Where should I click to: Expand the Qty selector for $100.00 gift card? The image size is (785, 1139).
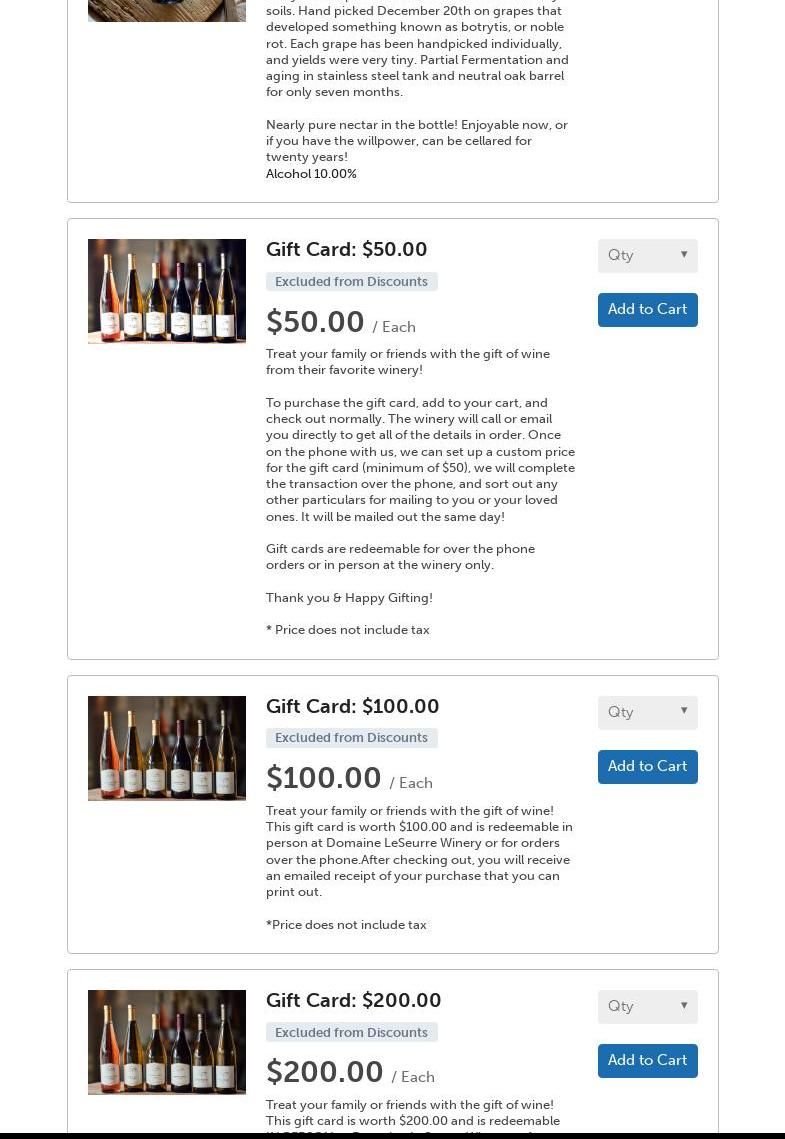pyautogui.click(x=648, y=713)
